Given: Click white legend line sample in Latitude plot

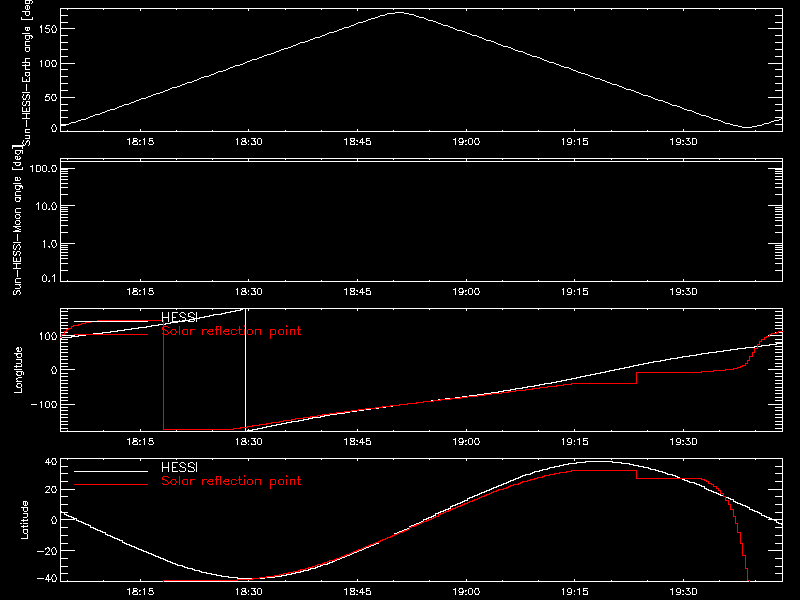Looking at the screenshot, I should (111, 471).
